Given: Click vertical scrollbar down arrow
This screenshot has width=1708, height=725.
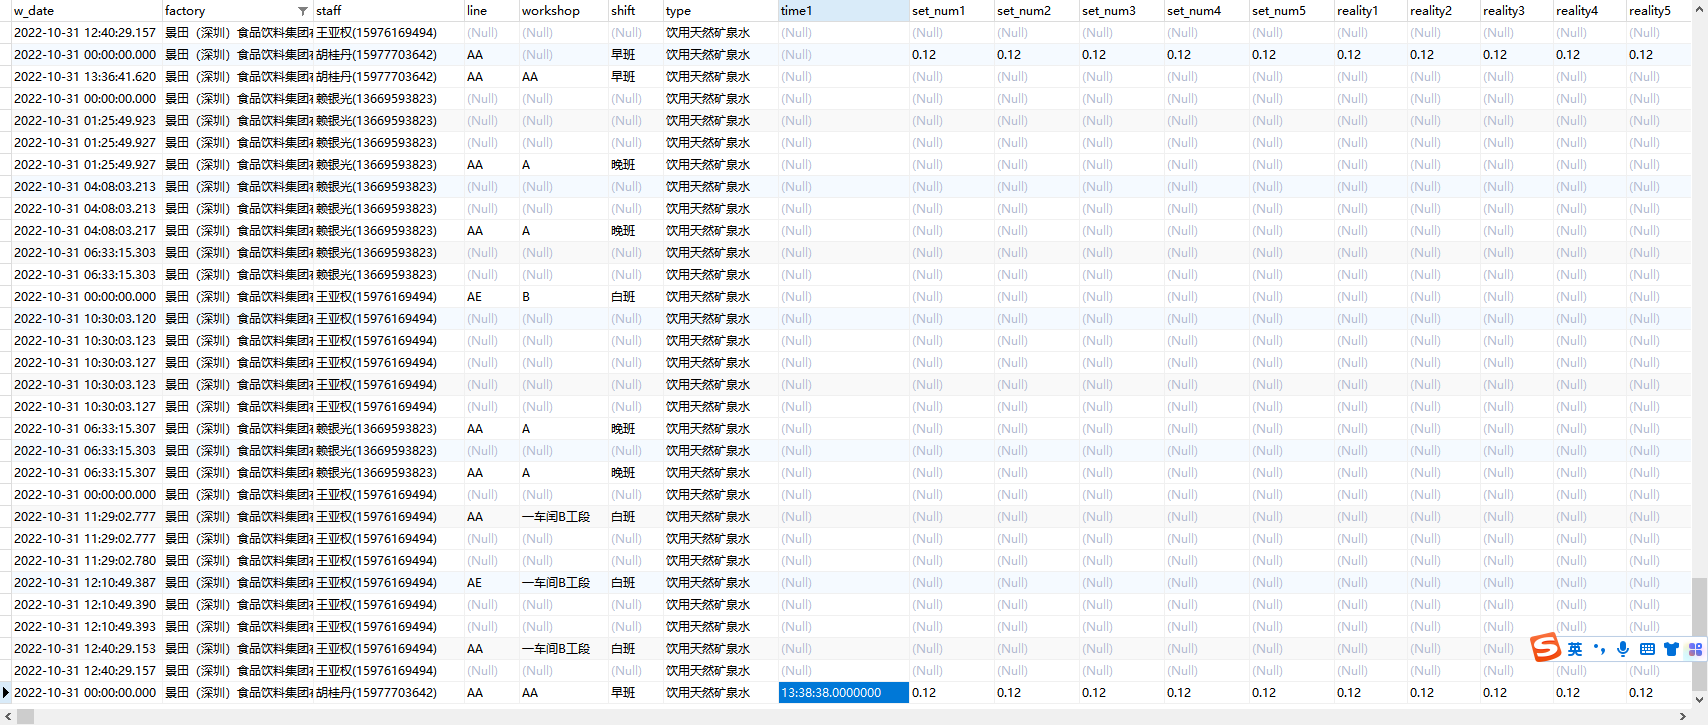Looking at the screenshot, I should (1699, 700).
